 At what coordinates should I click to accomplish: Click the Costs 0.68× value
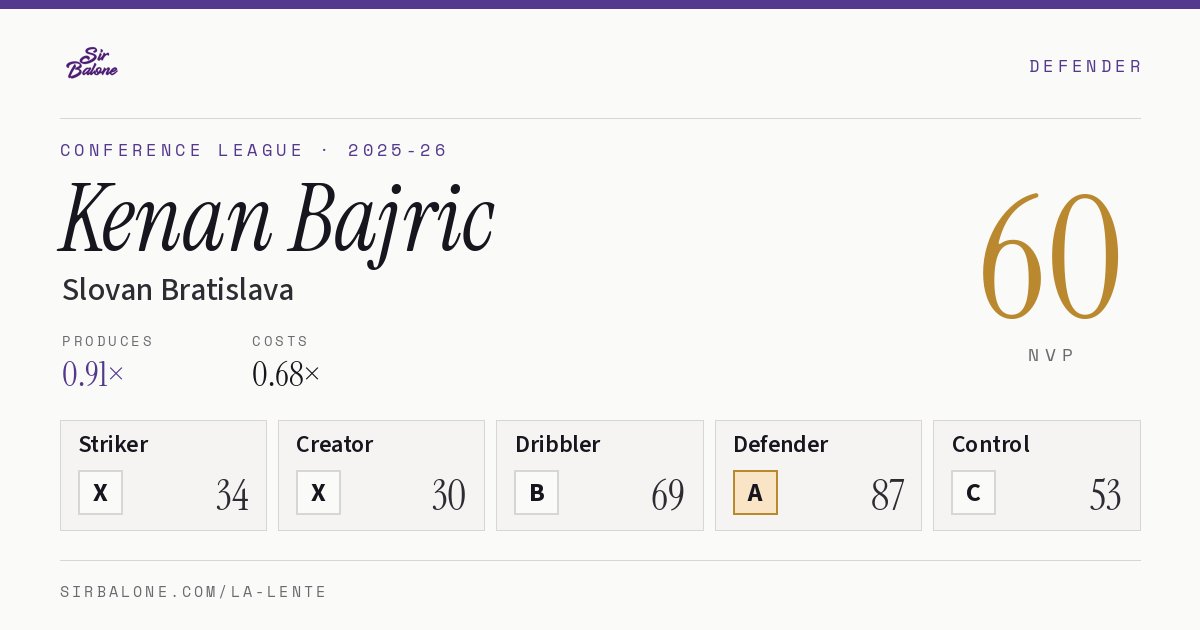coord(286,374)
